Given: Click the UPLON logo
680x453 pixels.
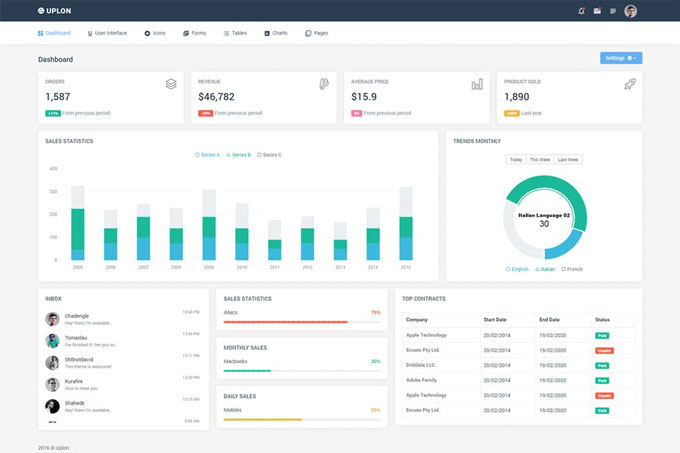Looking at the screenshot, I should [x=54, y=11].
